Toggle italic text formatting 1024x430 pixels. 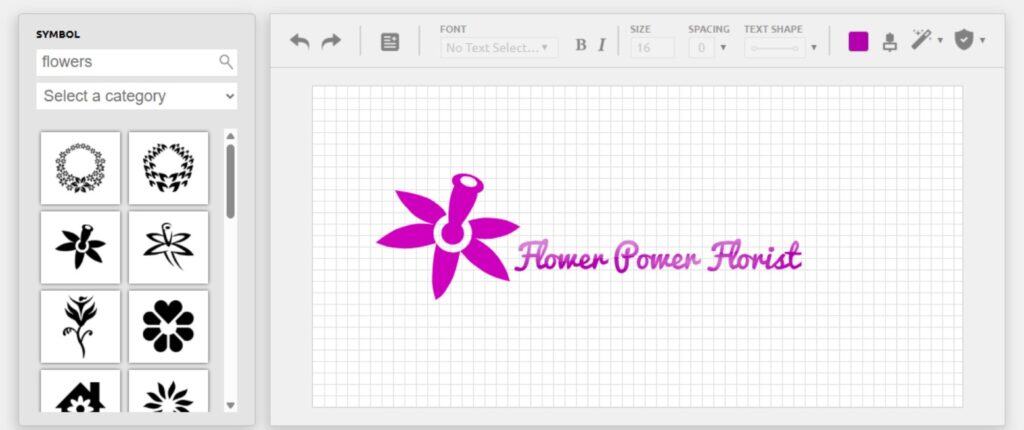[x=602, y=45]
